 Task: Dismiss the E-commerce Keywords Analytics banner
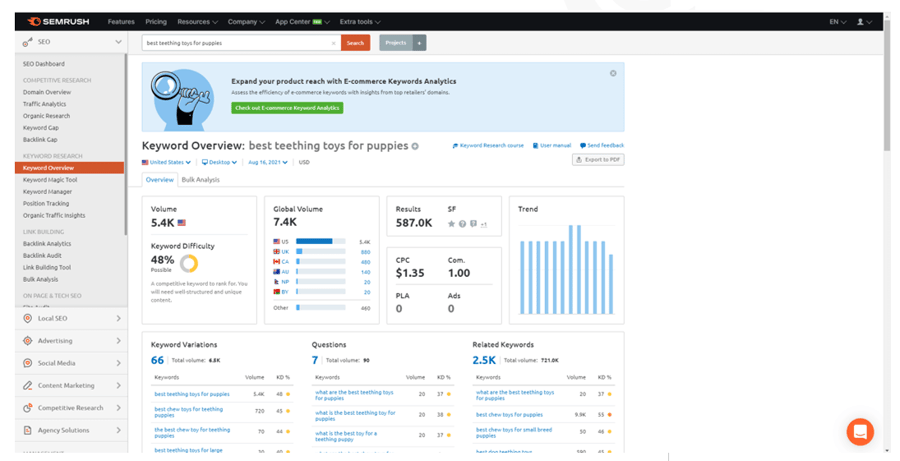(x=613, y=73)
